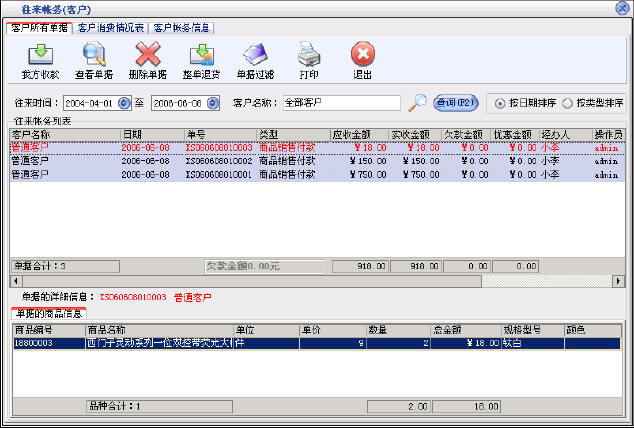Click the 查询(F2) query button
The image size is (634, 428).
(x=455, y=102)
